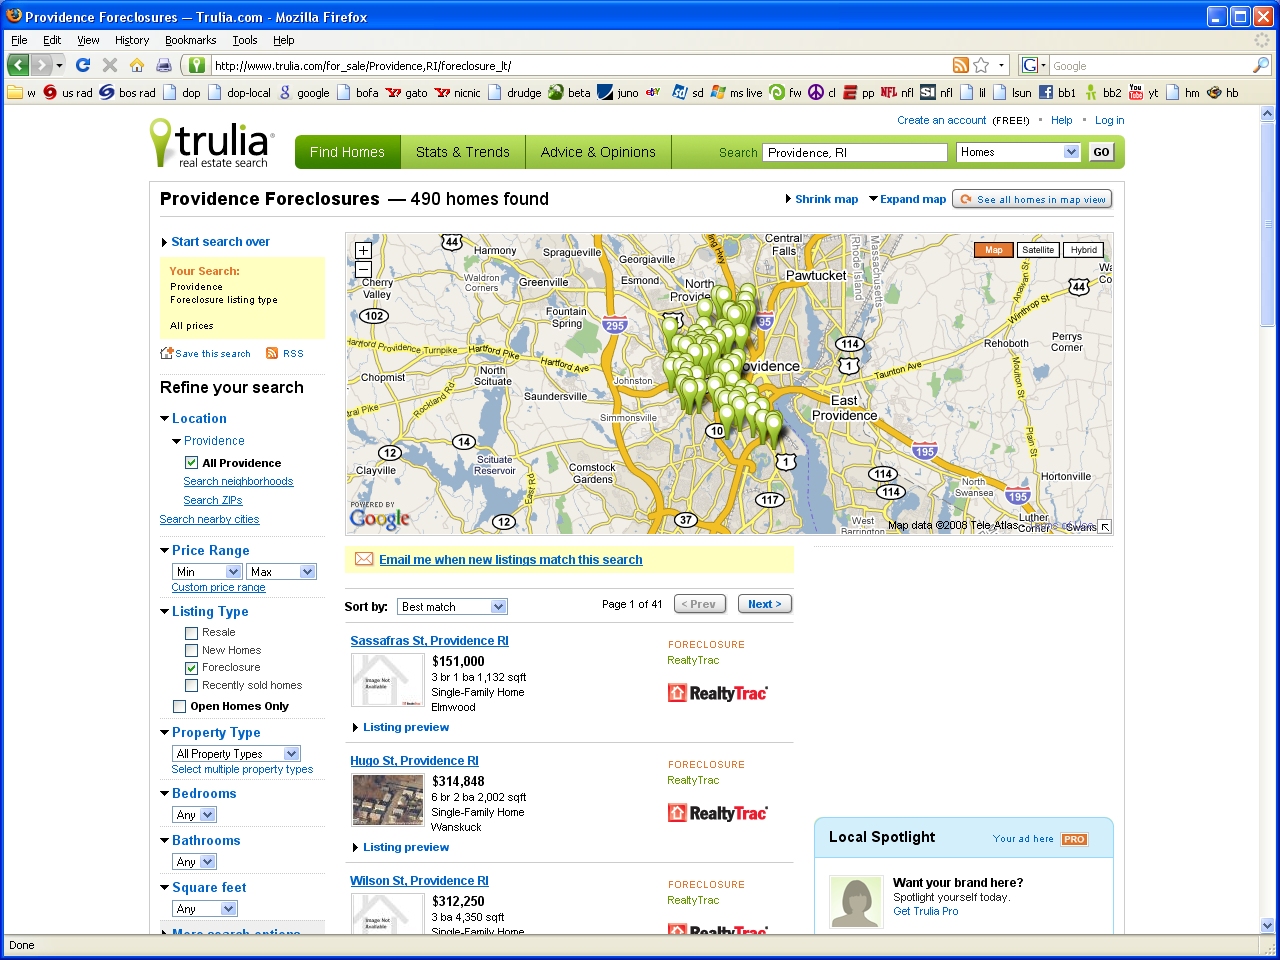The height and width of the screenshot is (960, 1280).
Task: Open the Bedrooms Any dropdown
Action: (194, 815)
